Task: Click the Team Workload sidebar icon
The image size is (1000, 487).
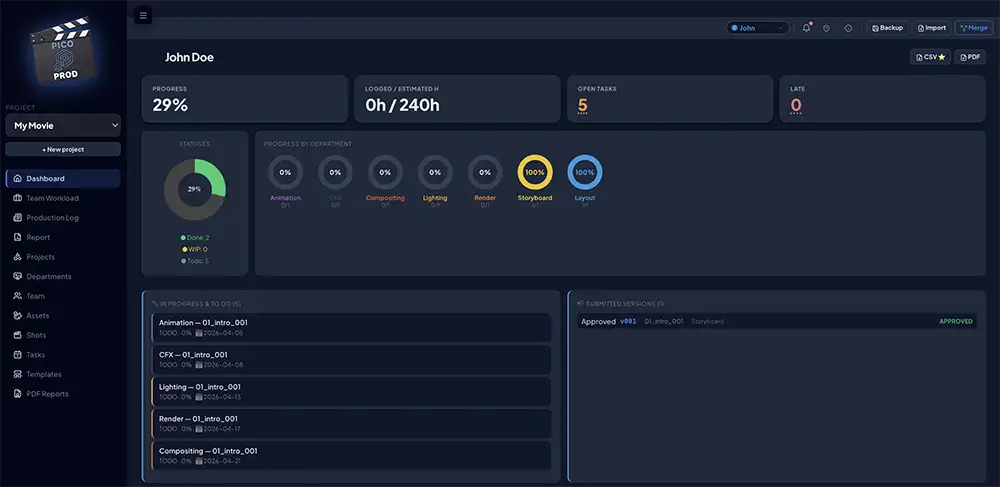Action: pos(18,198)
